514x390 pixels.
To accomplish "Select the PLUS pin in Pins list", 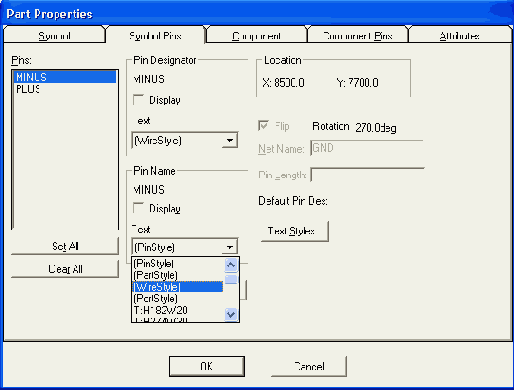I will [x=65, y=89].
